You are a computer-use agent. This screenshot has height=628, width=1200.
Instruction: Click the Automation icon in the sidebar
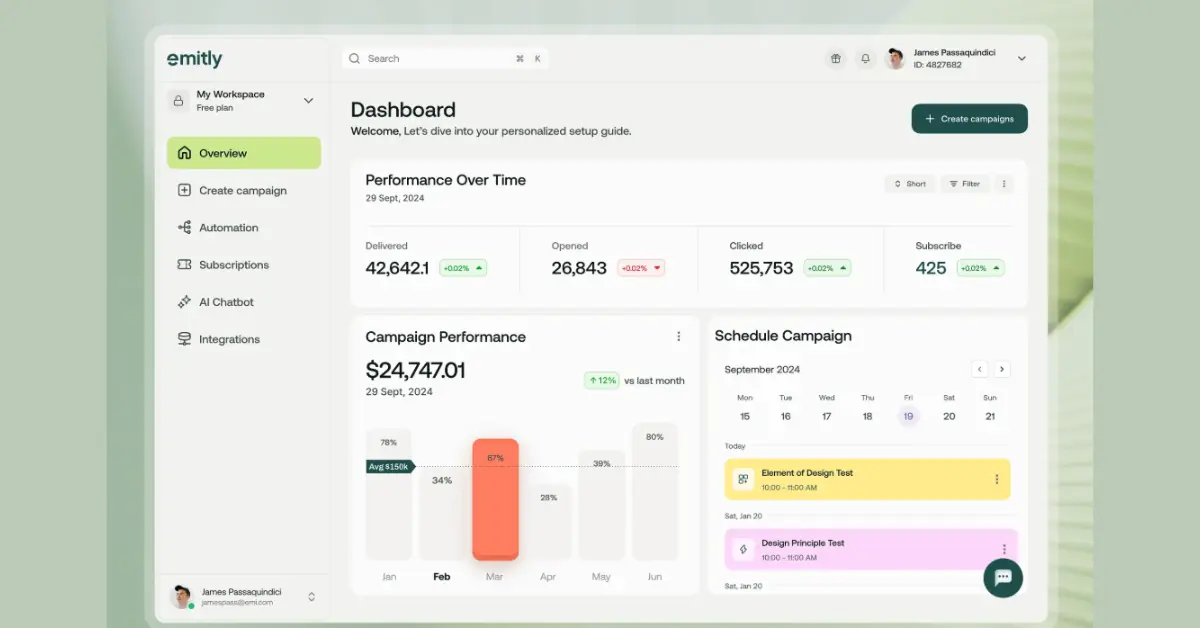[x=184, y=227]
